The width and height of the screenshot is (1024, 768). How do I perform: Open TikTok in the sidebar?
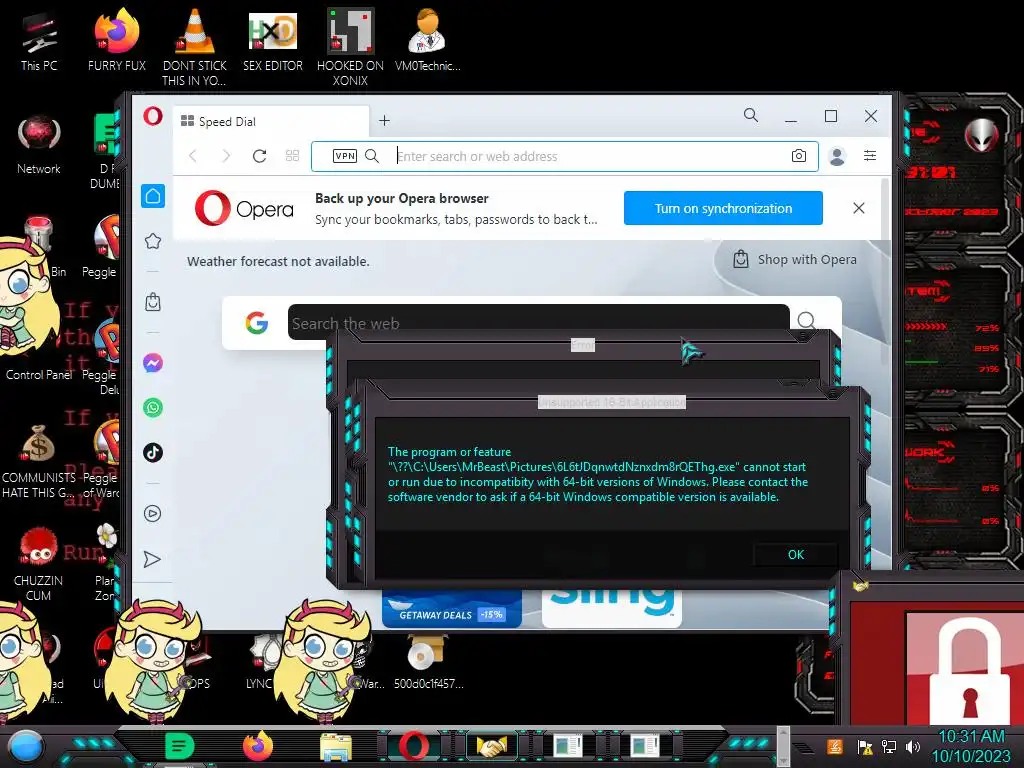153,453
